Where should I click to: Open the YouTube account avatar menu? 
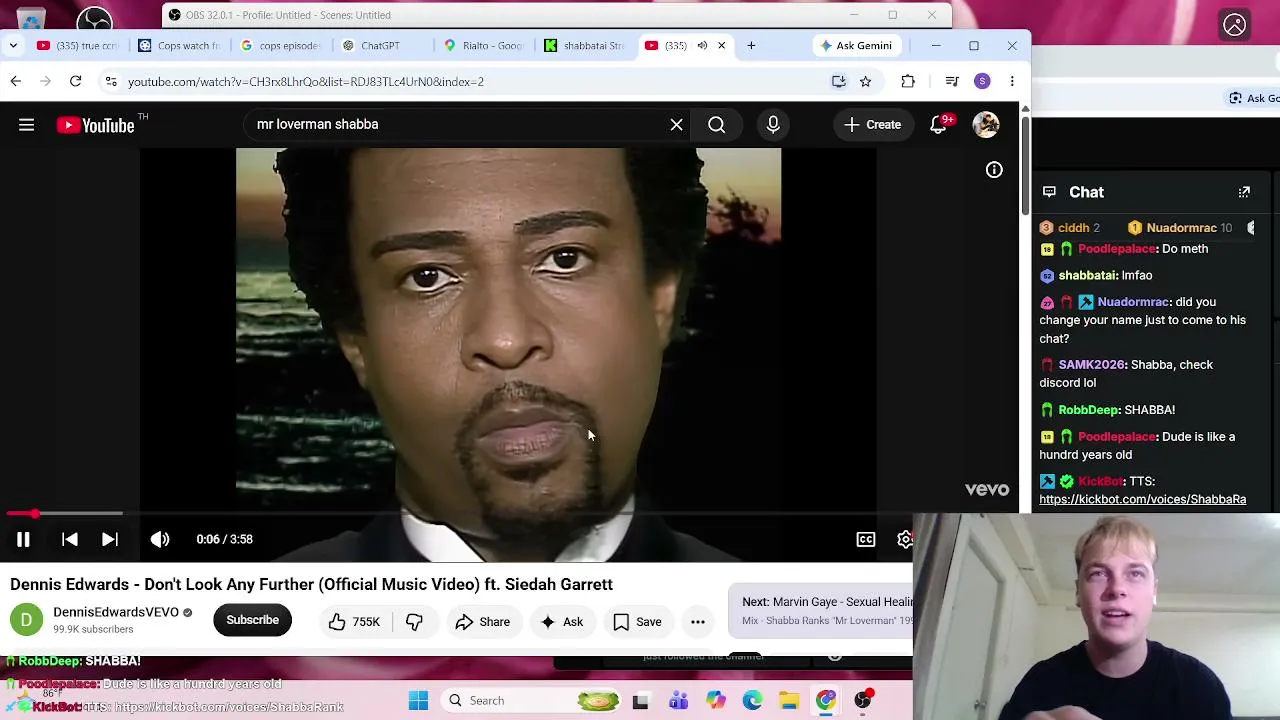click(x=986, y=125)
